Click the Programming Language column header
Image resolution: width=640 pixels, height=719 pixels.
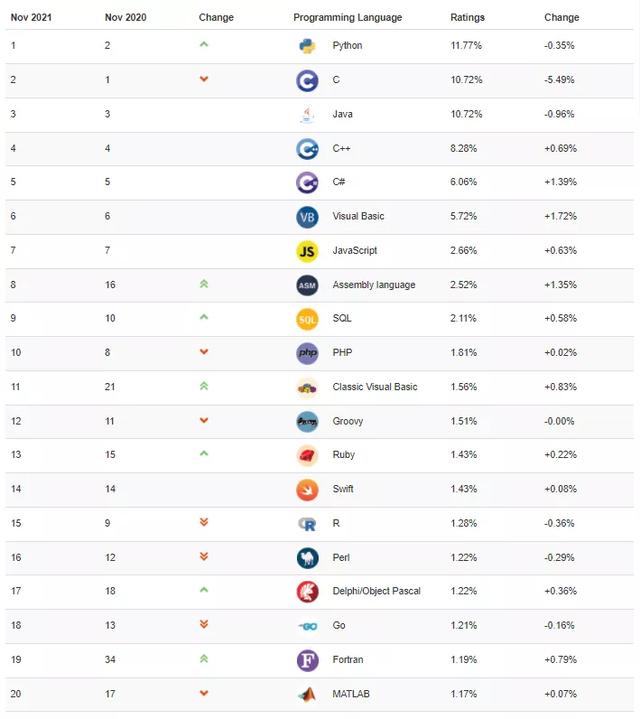point(347,17)
